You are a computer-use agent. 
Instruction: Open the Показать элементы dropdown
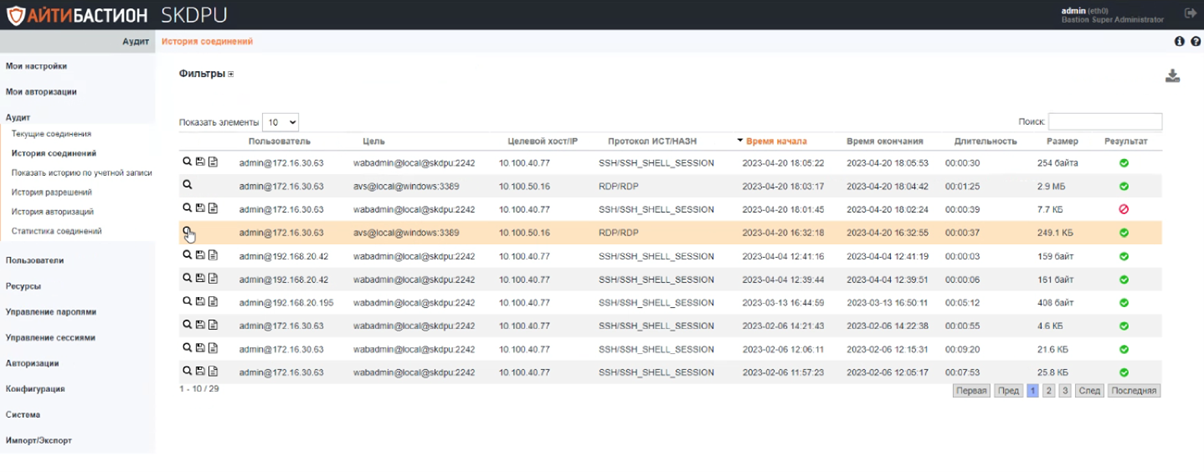pos(280,122)
